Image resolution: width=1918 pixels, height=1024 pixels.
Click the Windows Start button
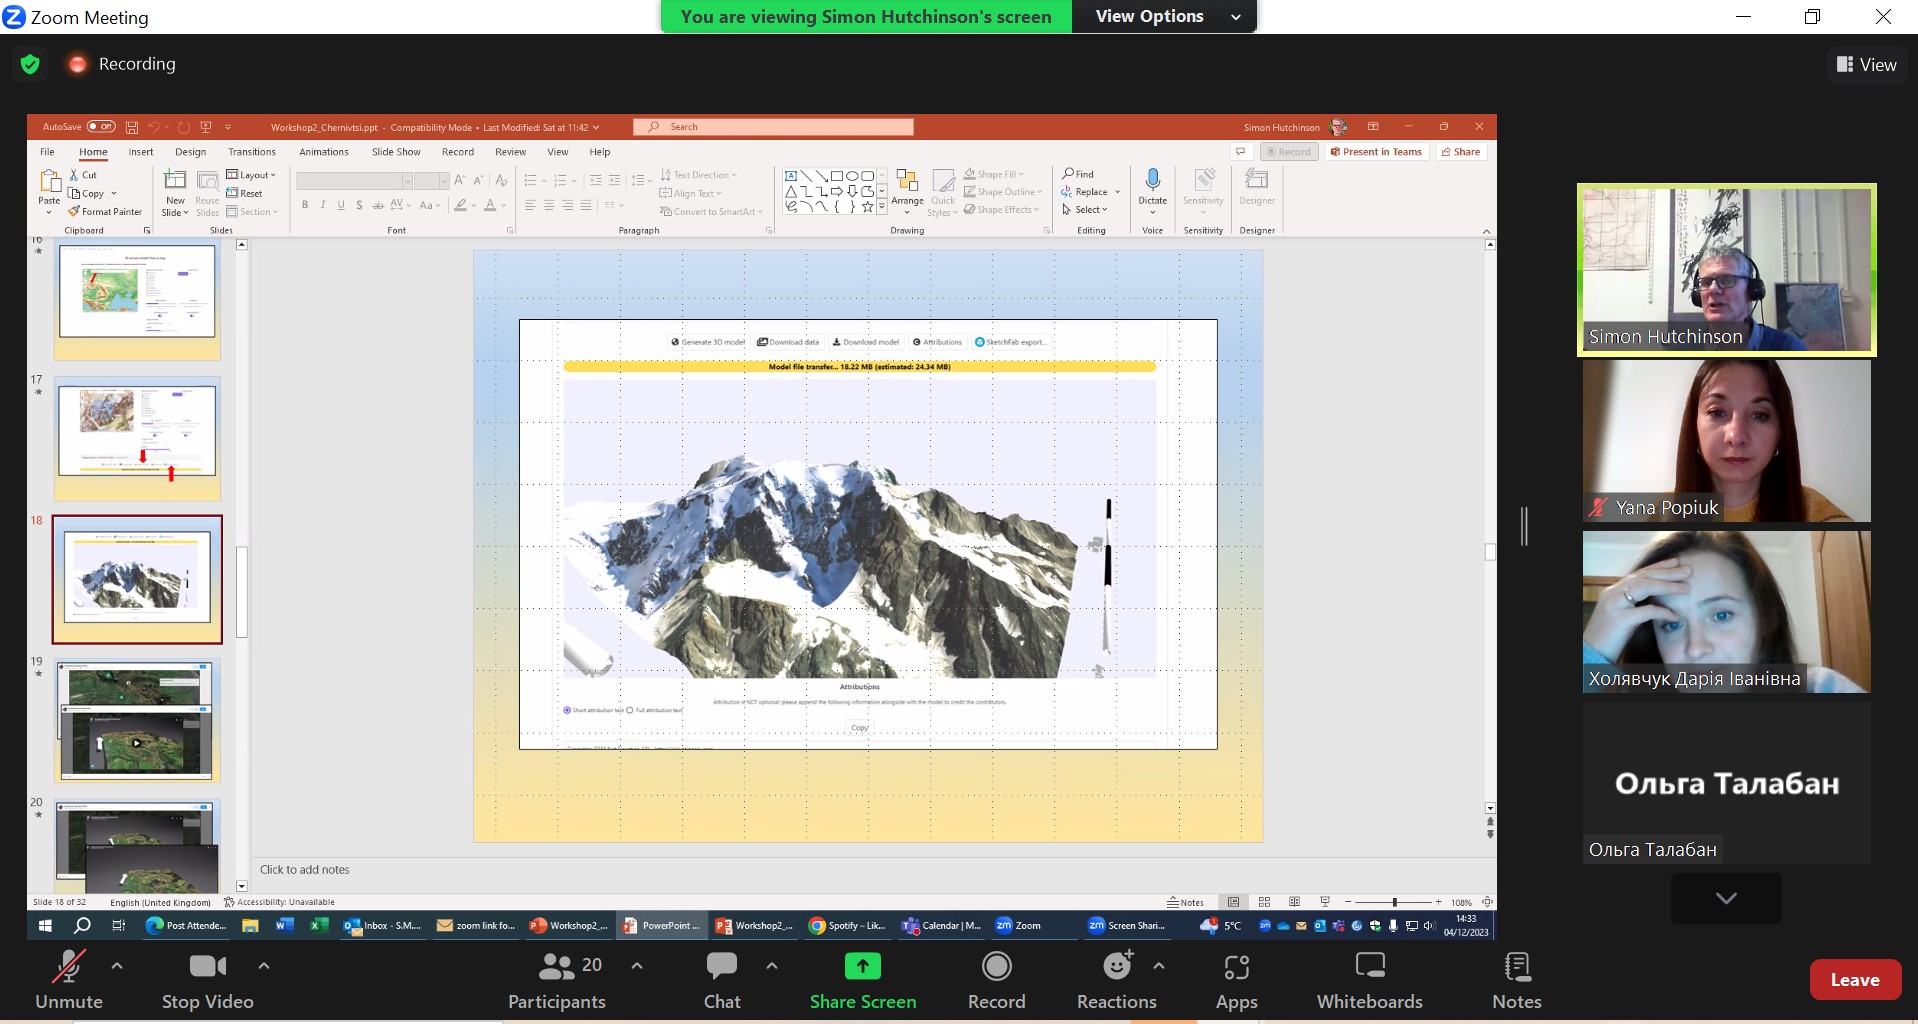(45, 926)
